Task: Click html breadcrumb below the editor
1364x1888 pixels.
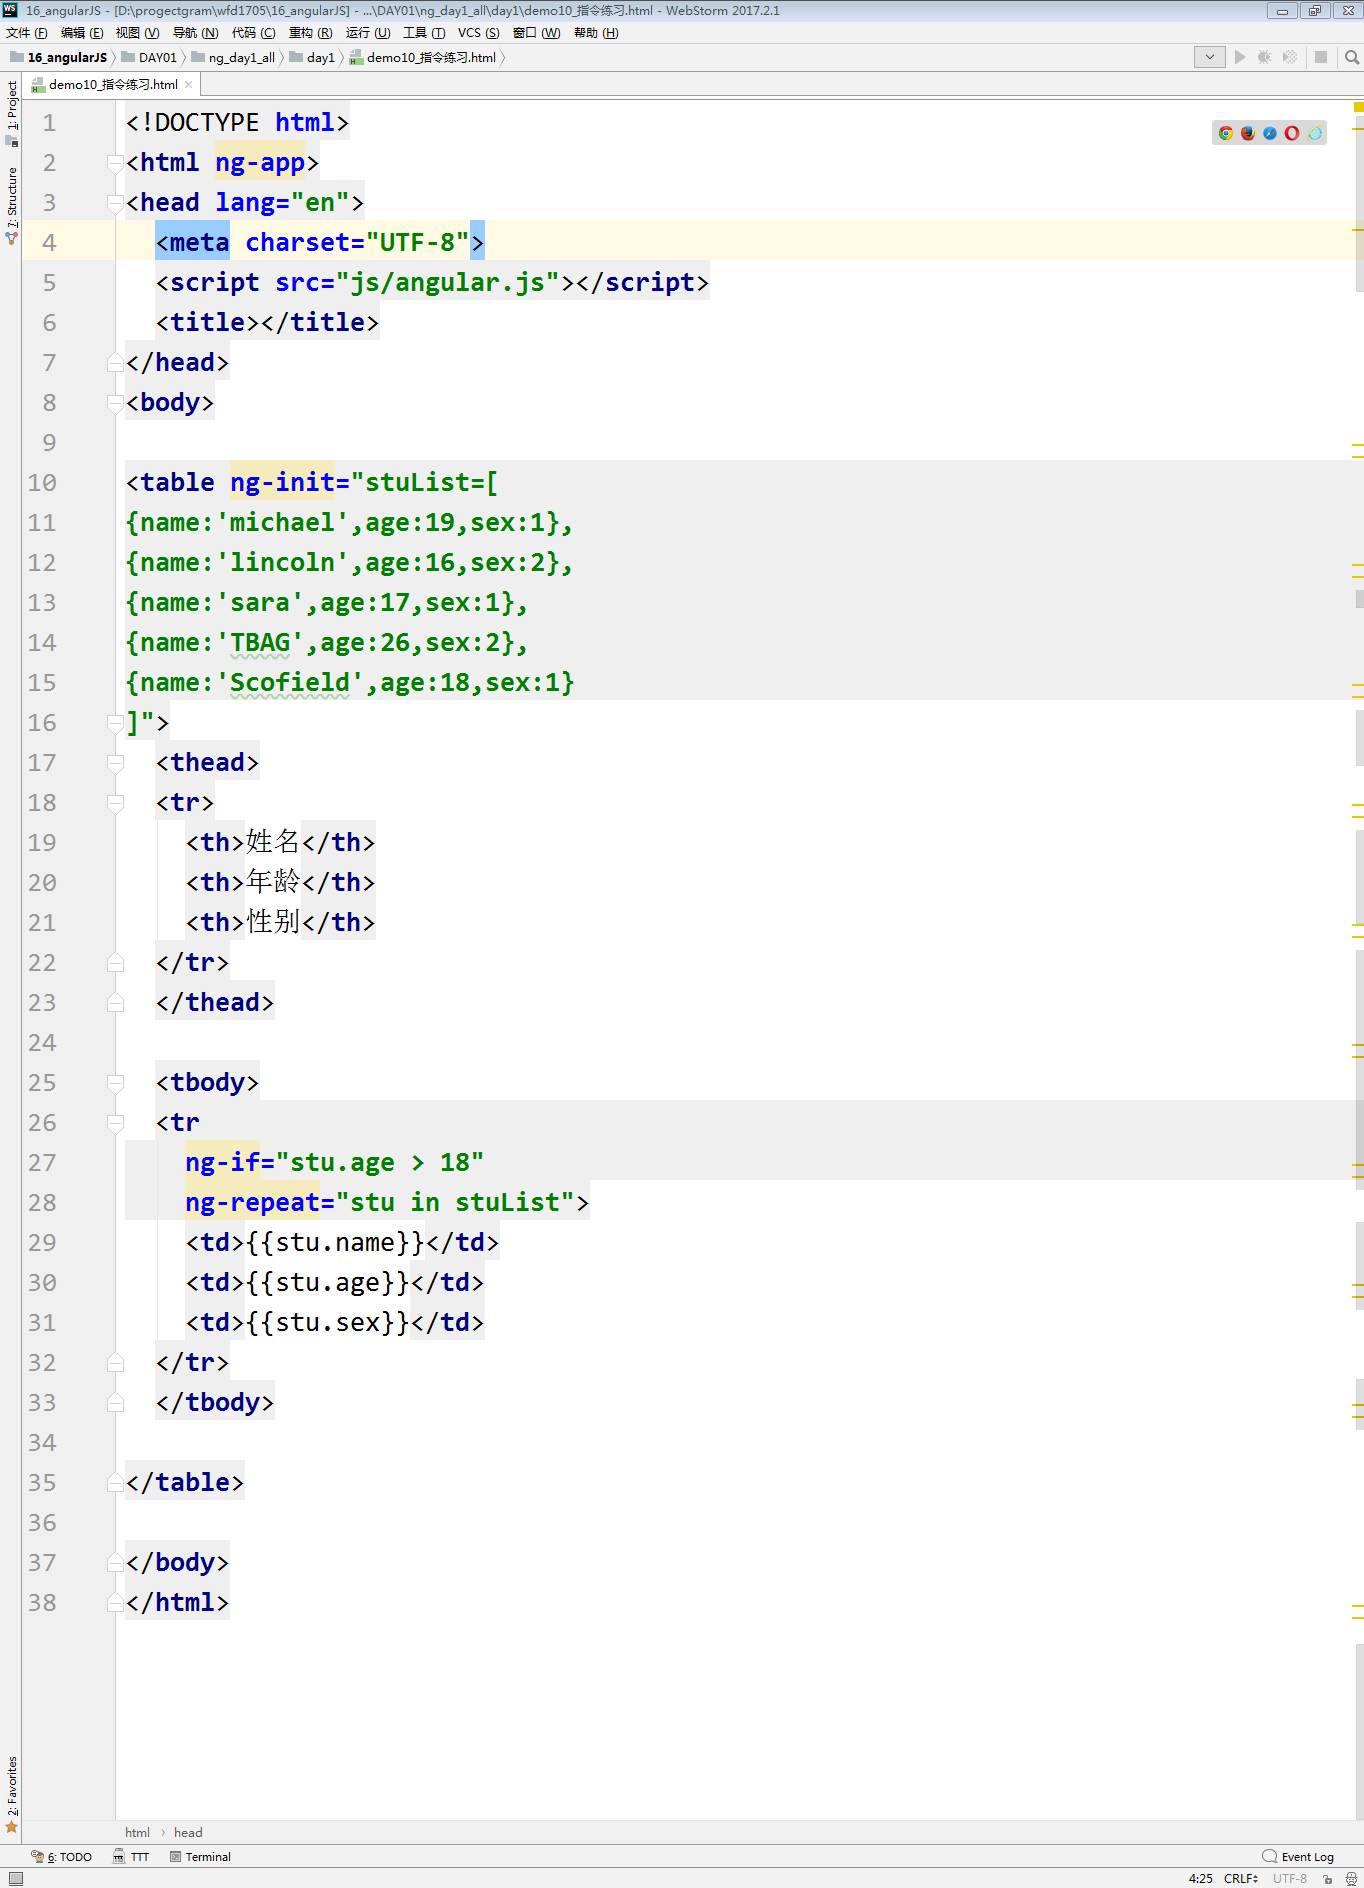Action: tap(137, 1833)
